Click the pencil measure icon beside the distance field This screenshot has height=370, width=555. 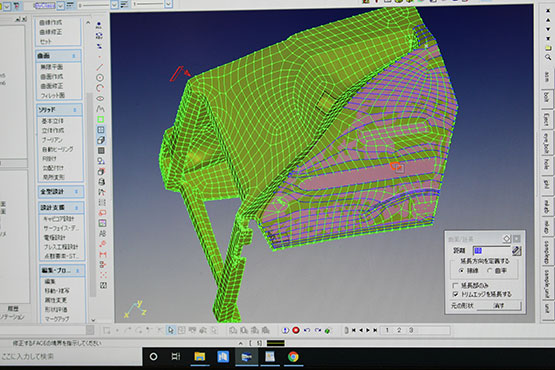[516, 251]
